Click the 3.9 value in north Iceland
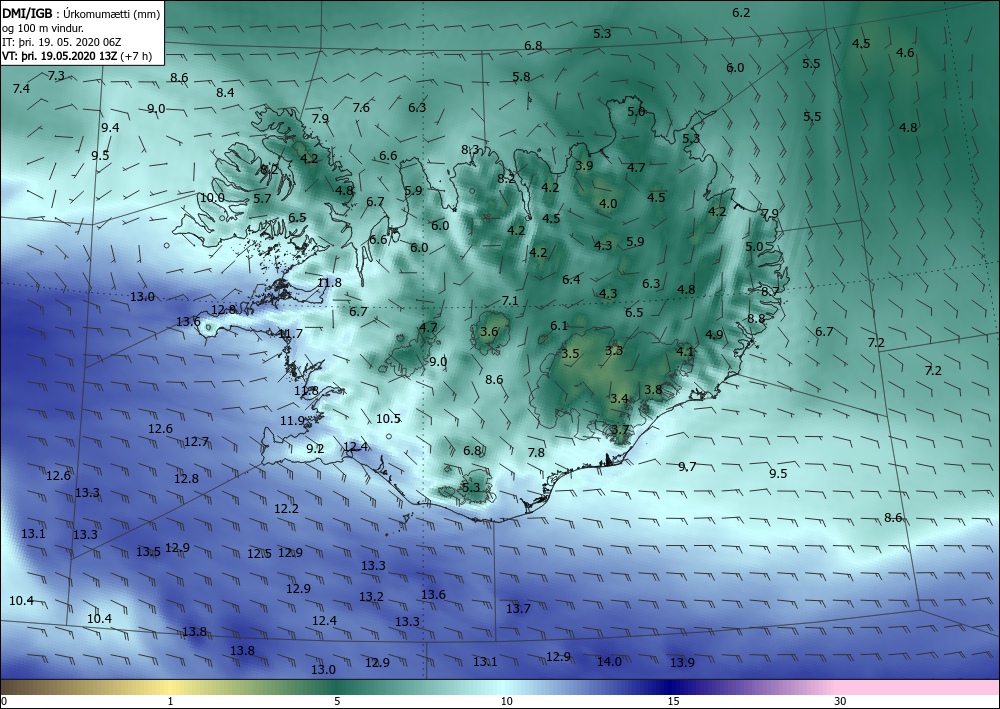Screen dimensions: 1000x709 click(584, 165)
